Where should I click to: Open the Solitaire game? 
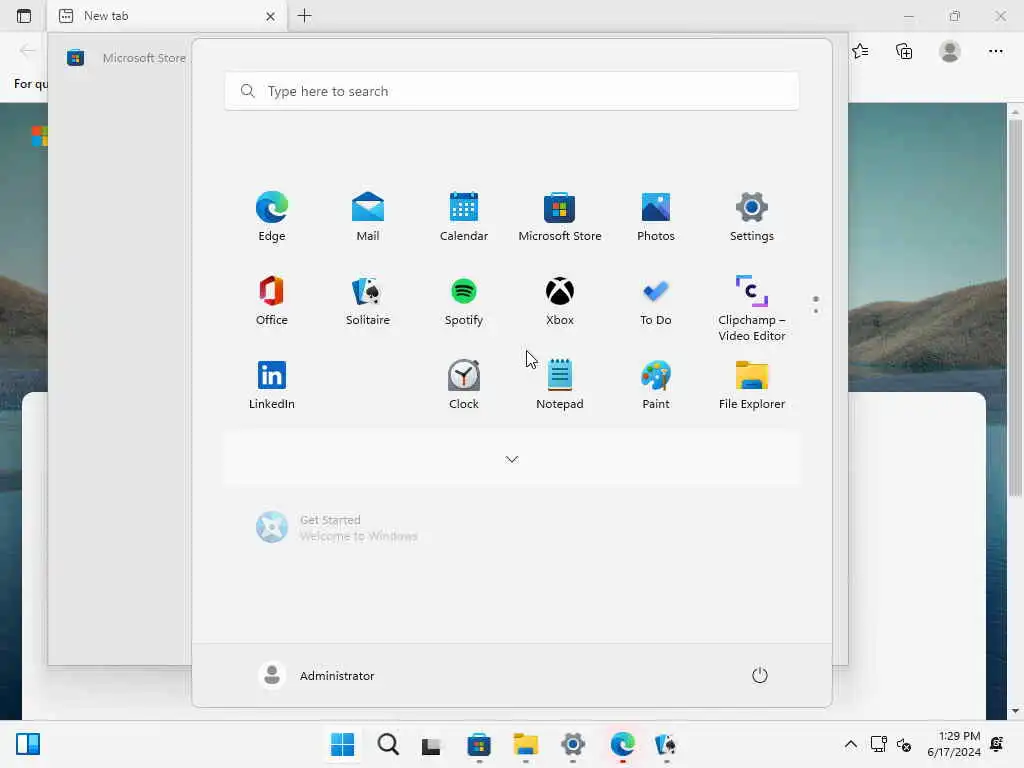[368, 300]
